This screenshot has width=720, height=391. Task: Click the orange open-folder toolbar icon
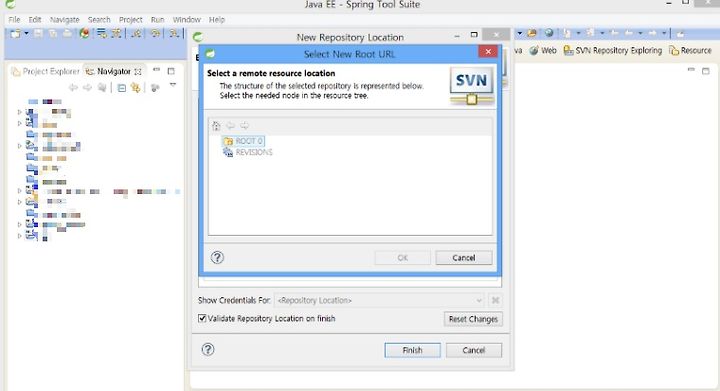point(532,33)
